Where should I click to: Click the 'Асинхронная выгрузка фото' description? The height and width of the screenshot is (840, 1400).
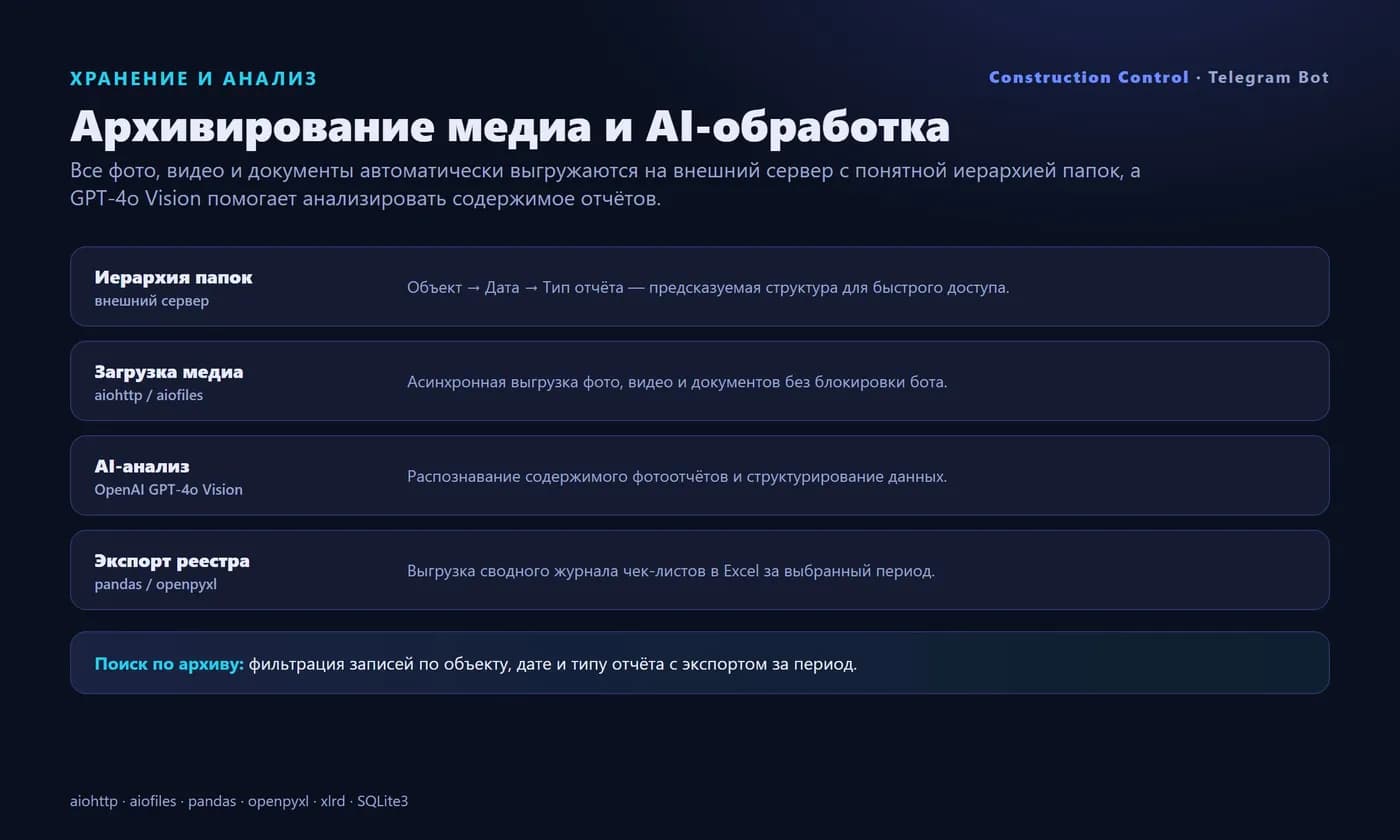coord(677,382)
